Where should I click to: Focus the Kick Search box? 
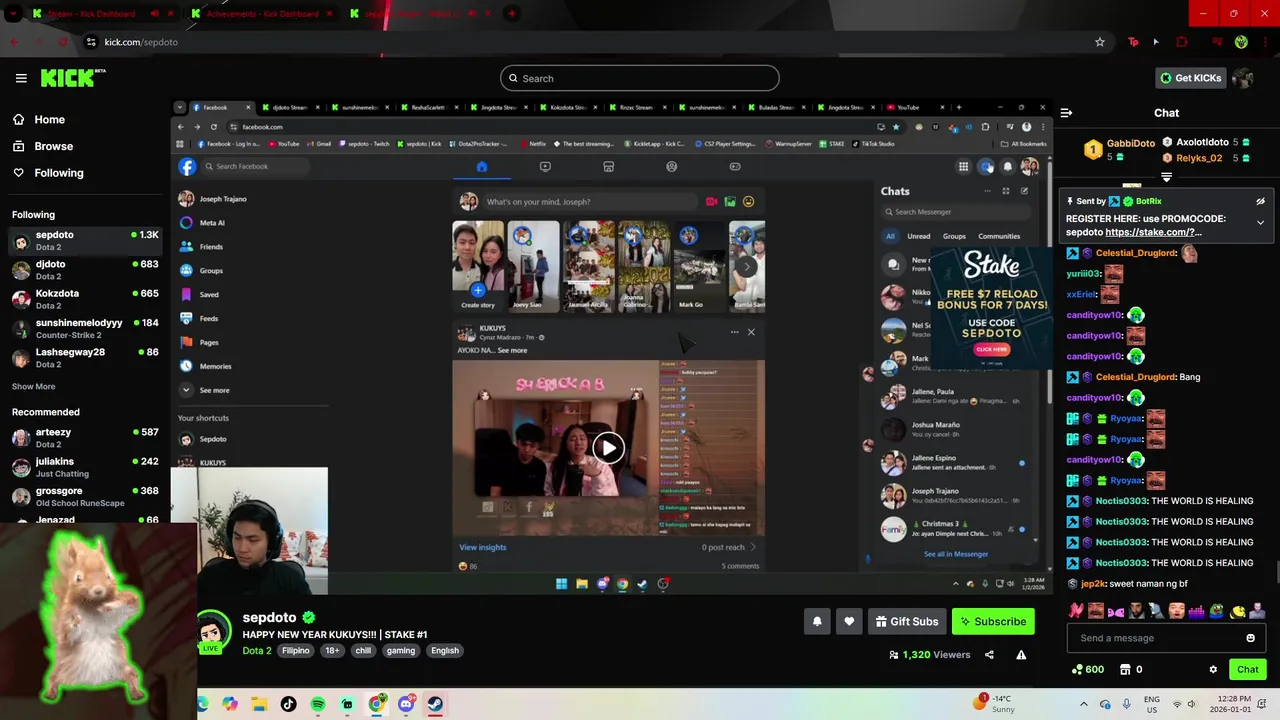tap(640, 78)
